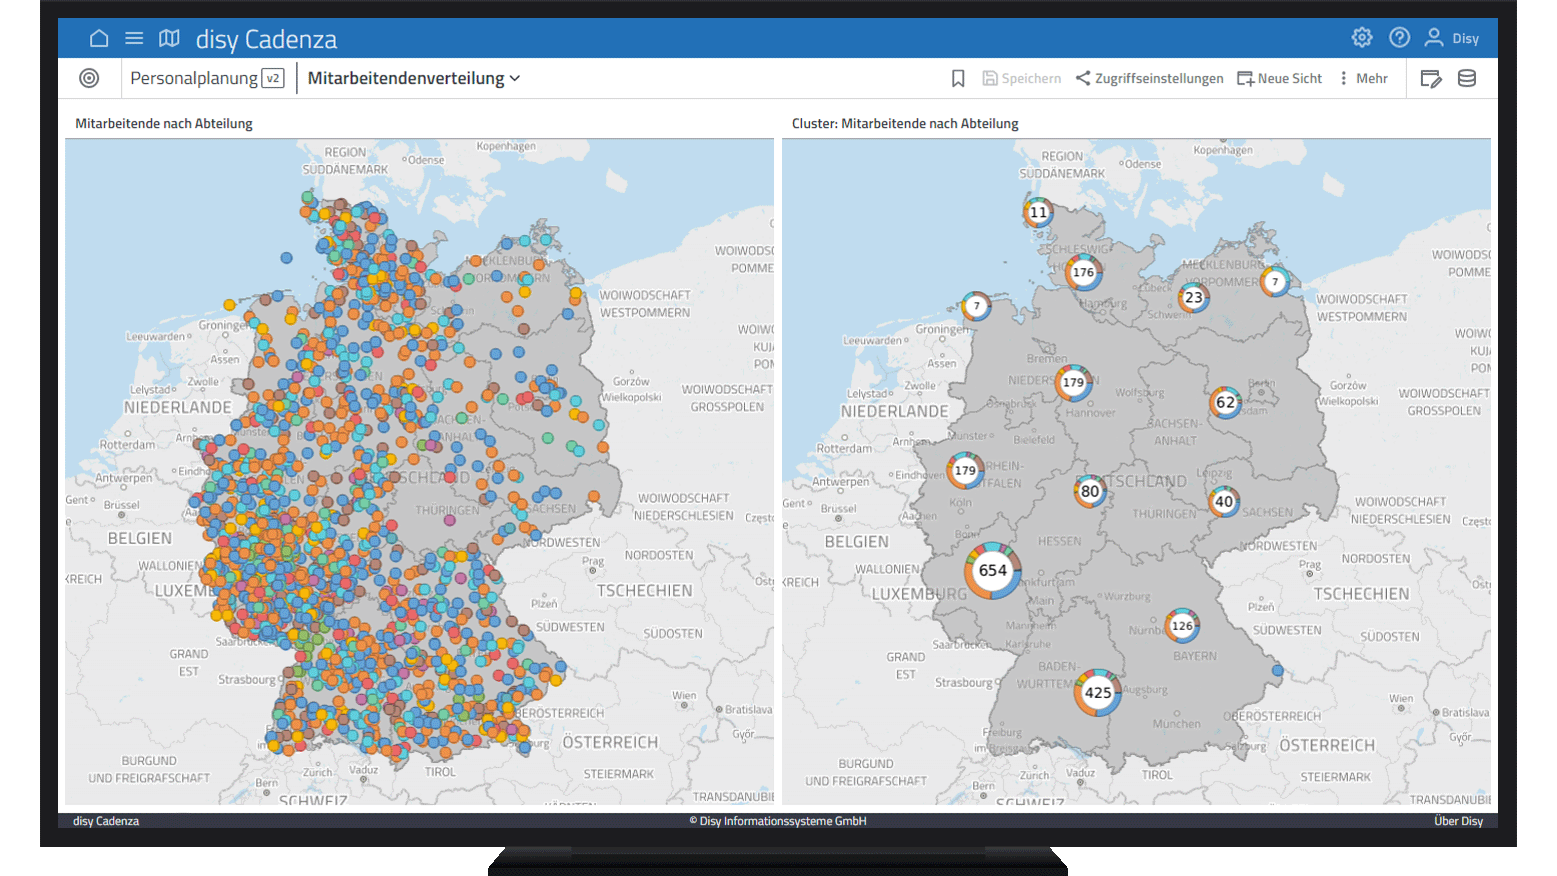Click the Speichern save disk icon
The width and height of the screenshot is (1557, 876).
989,77
